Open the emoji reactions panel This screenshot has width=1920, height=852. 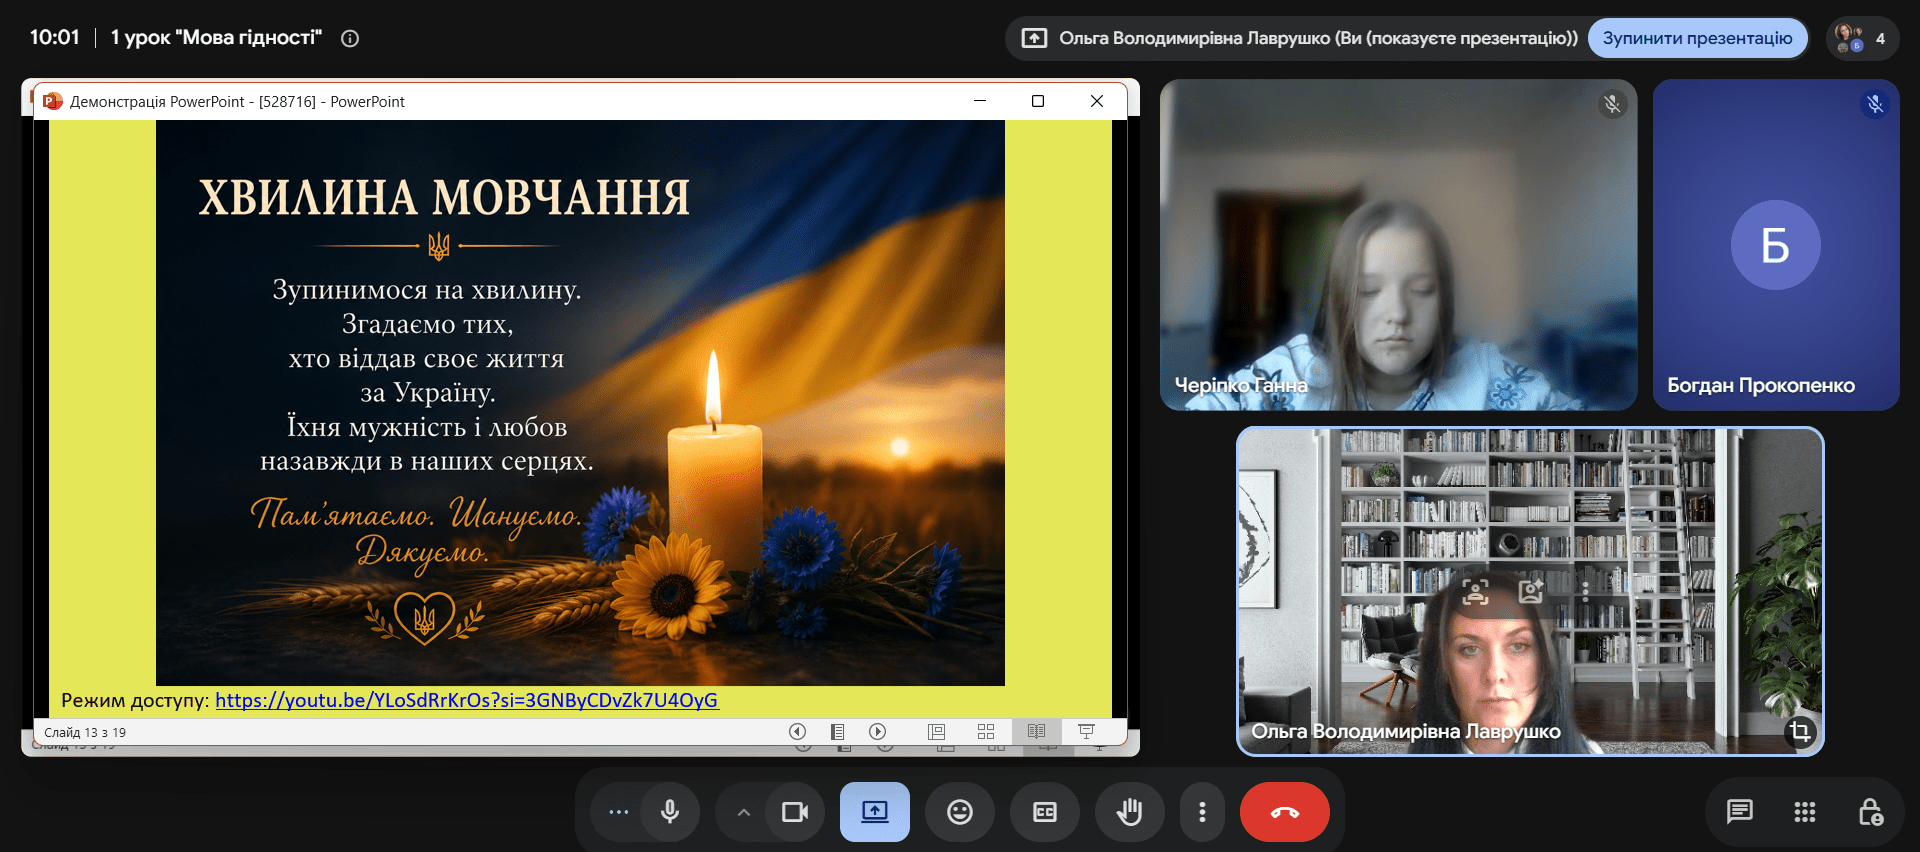click(x=960, y=812)
